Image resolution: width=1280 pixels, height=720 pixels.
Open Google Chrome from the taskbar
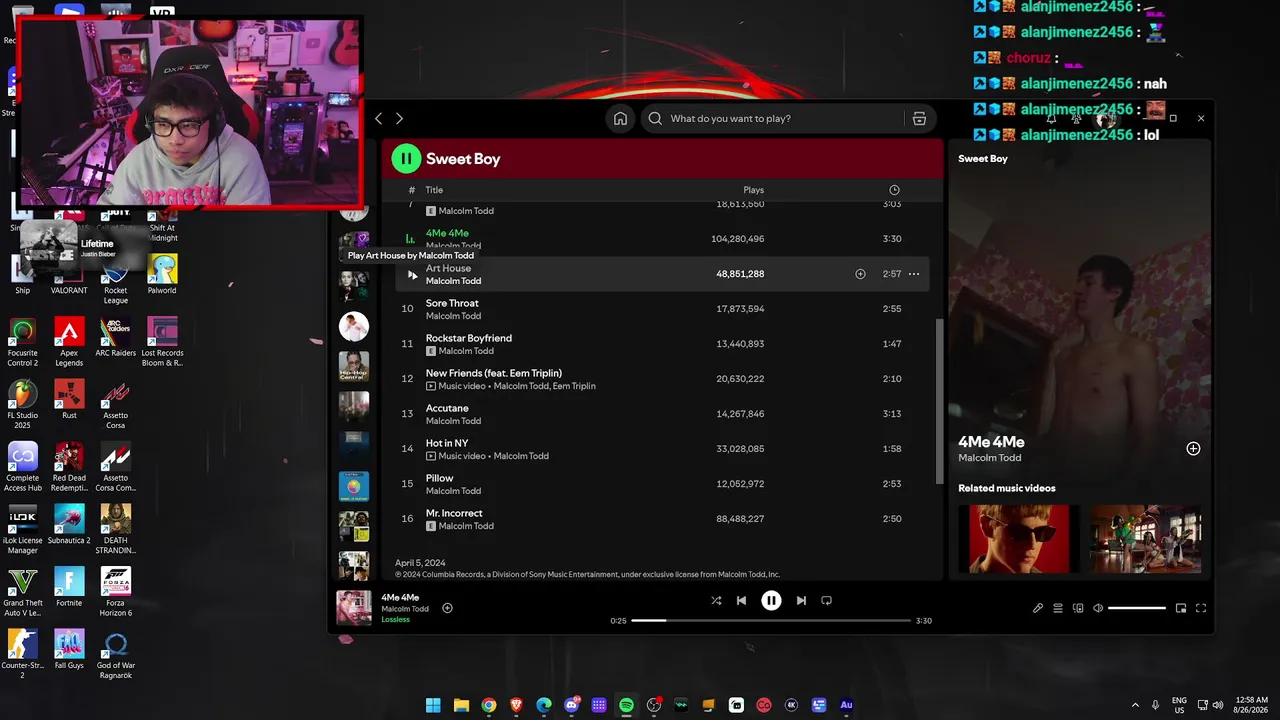pyautogui.click(x=489, y=705)
